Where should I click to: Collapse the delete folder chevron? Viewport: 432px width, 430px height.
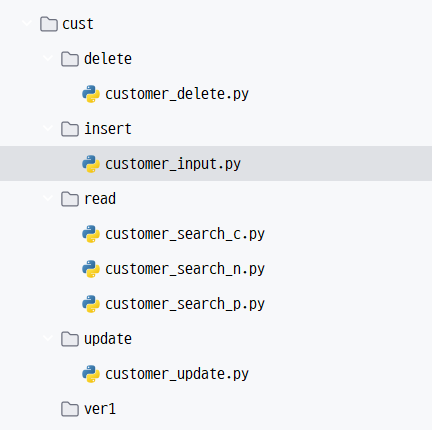(48, 58)
